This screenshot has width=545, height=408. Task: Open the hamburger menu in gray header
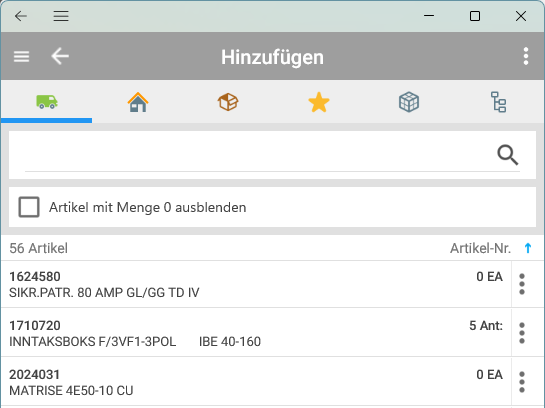21,56
